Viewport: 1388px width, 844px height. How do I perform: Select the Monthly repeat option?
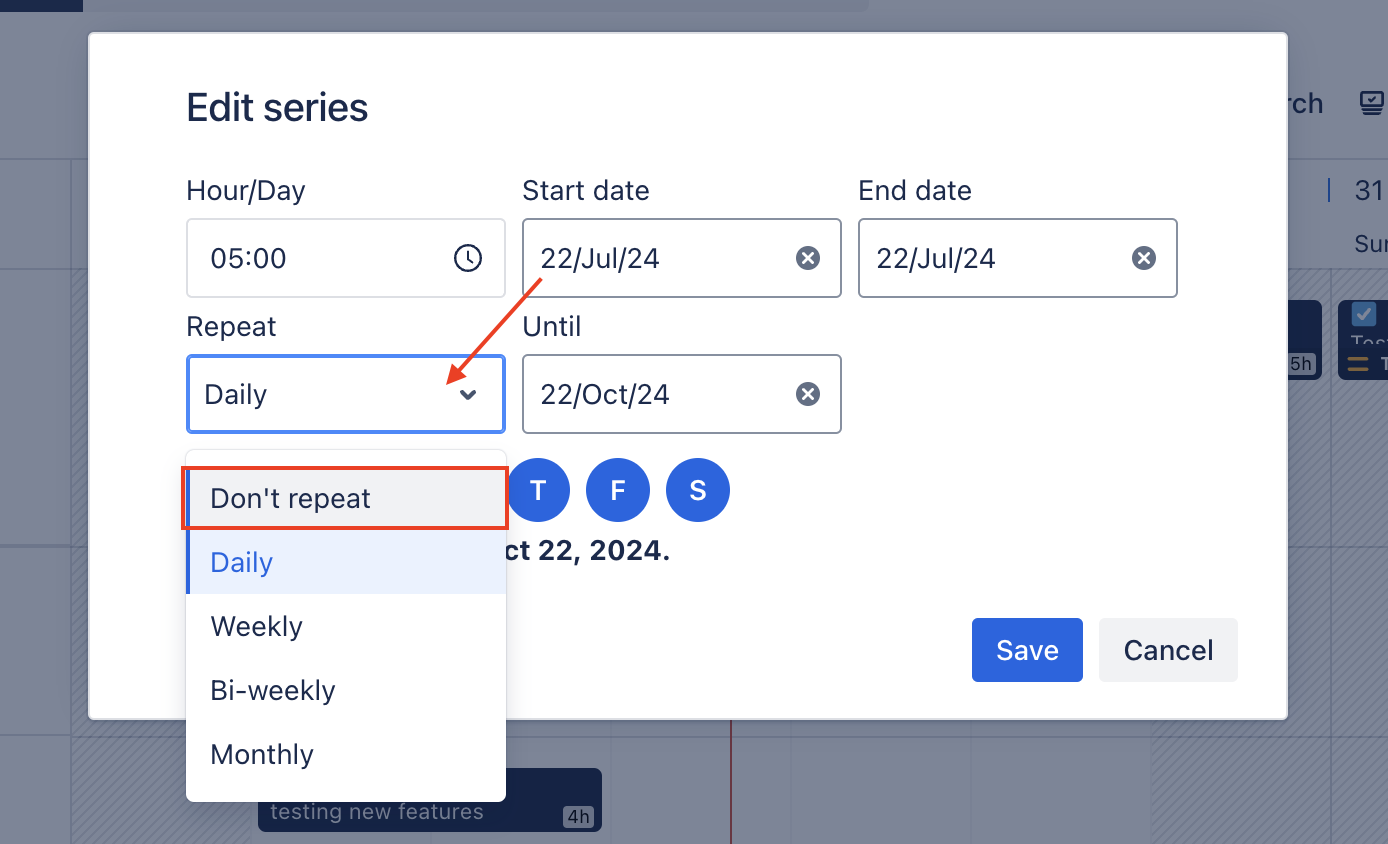click(346, 754)
